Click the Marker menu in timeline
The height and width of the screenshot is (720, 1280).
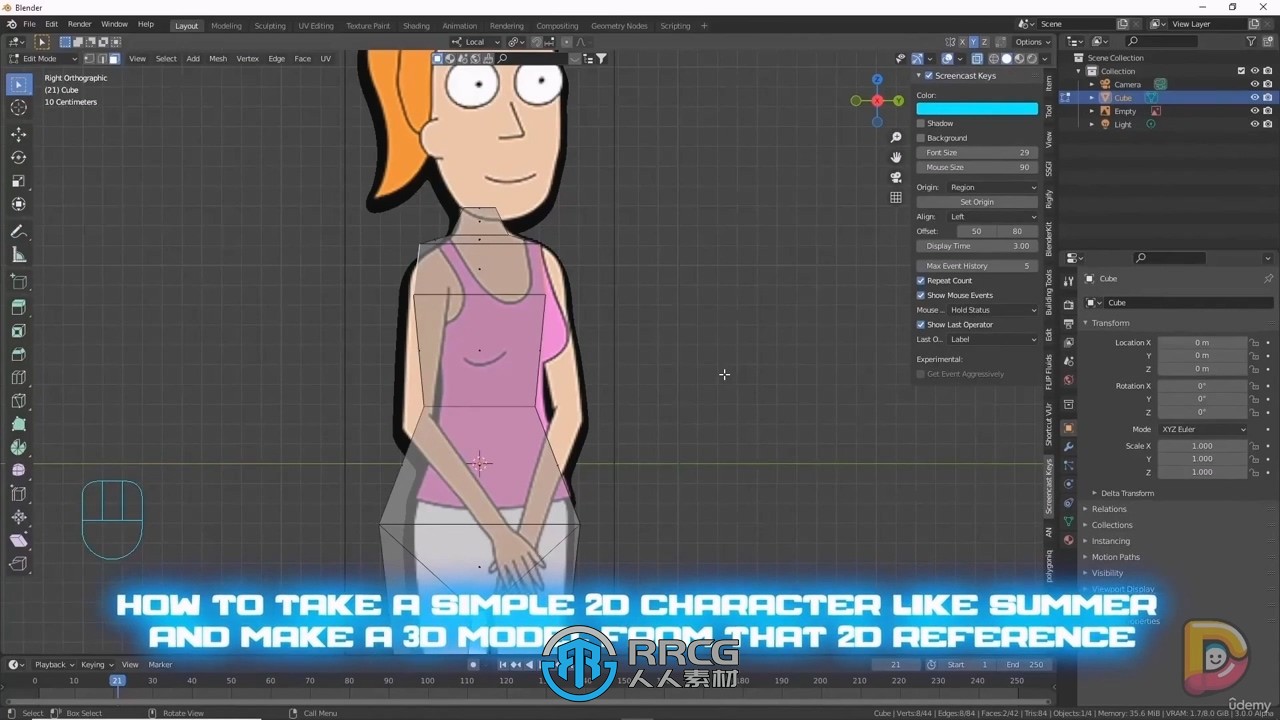click(x=160, y=665)
